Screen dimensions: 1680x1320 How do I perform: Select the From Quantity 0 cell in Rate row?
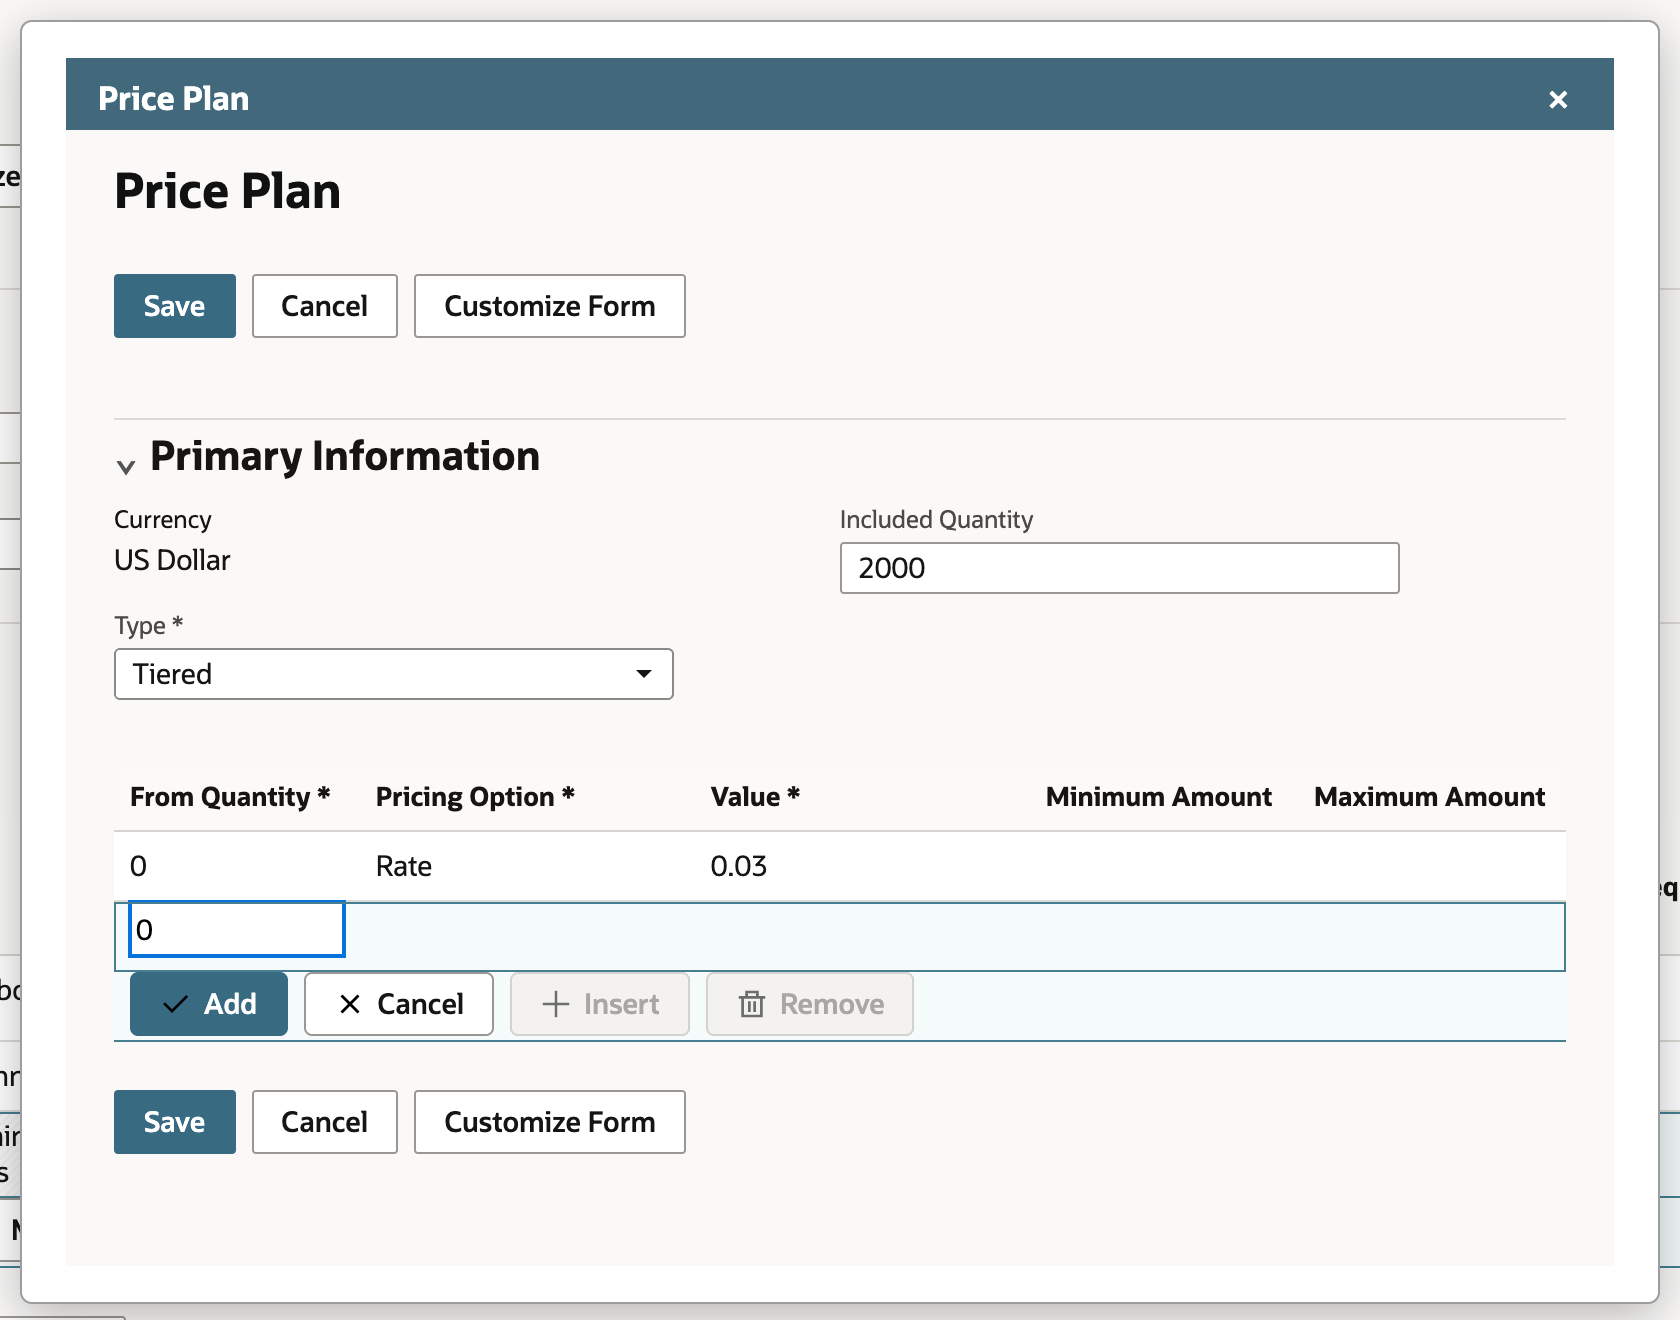coord(139,866)
